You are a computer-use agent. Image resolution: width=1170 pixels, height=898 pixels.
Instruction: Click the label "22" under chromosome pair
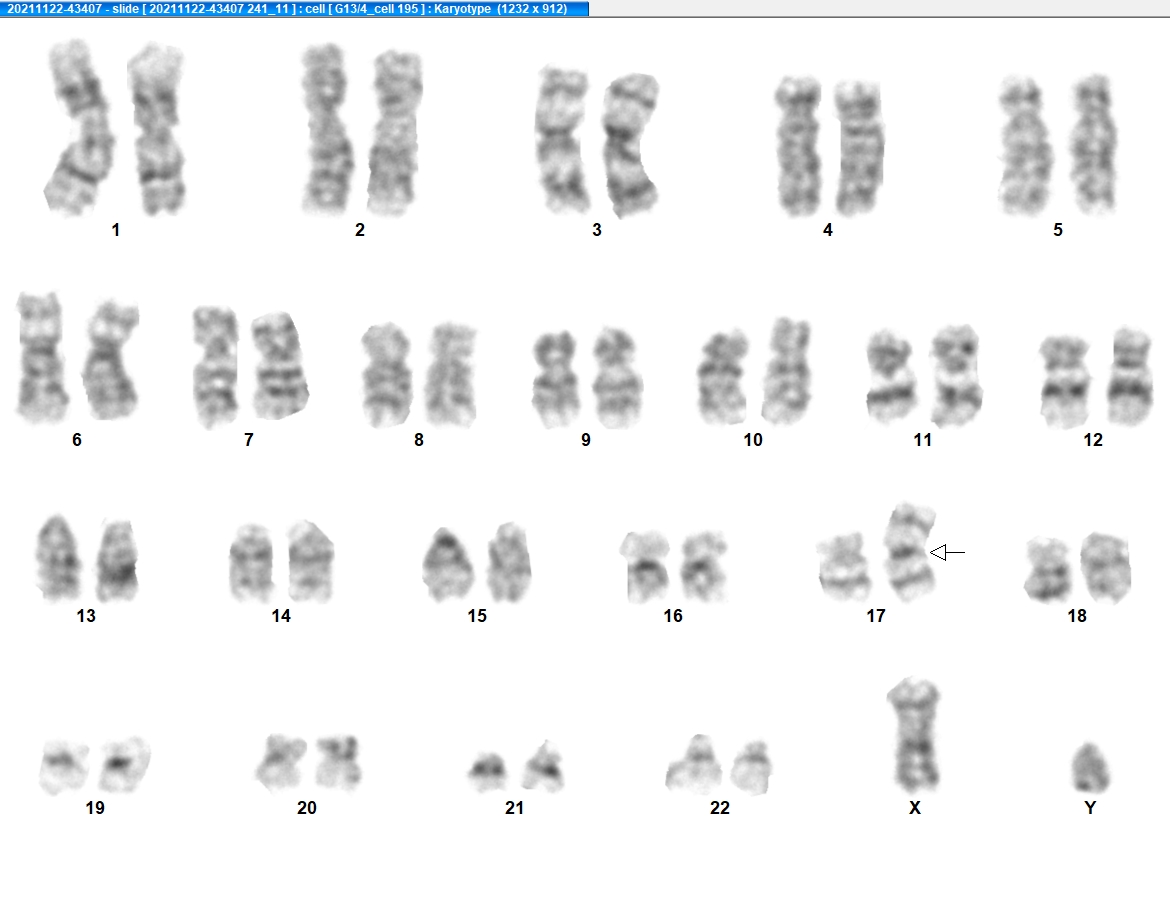719,808
